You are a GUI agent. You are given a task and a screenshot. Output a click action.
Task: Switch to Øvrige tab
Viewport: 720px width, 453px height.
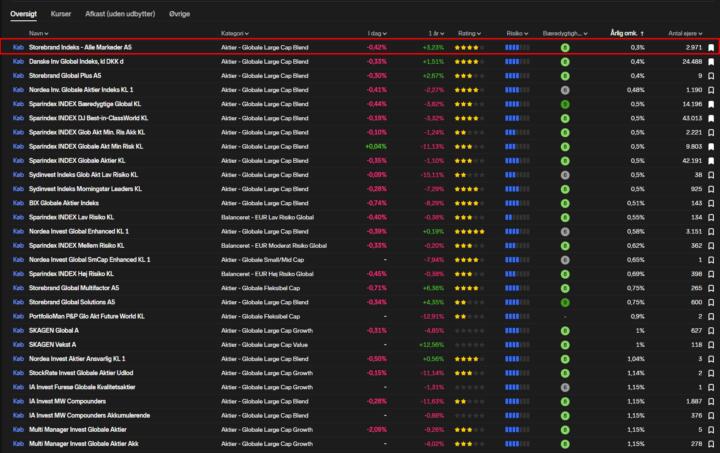coord(180,14)
